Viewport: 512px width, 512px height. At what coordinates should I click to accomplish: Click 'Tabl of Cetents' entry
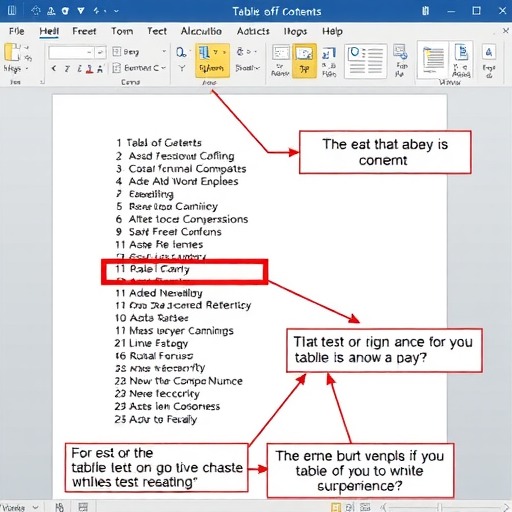[159, 143]
